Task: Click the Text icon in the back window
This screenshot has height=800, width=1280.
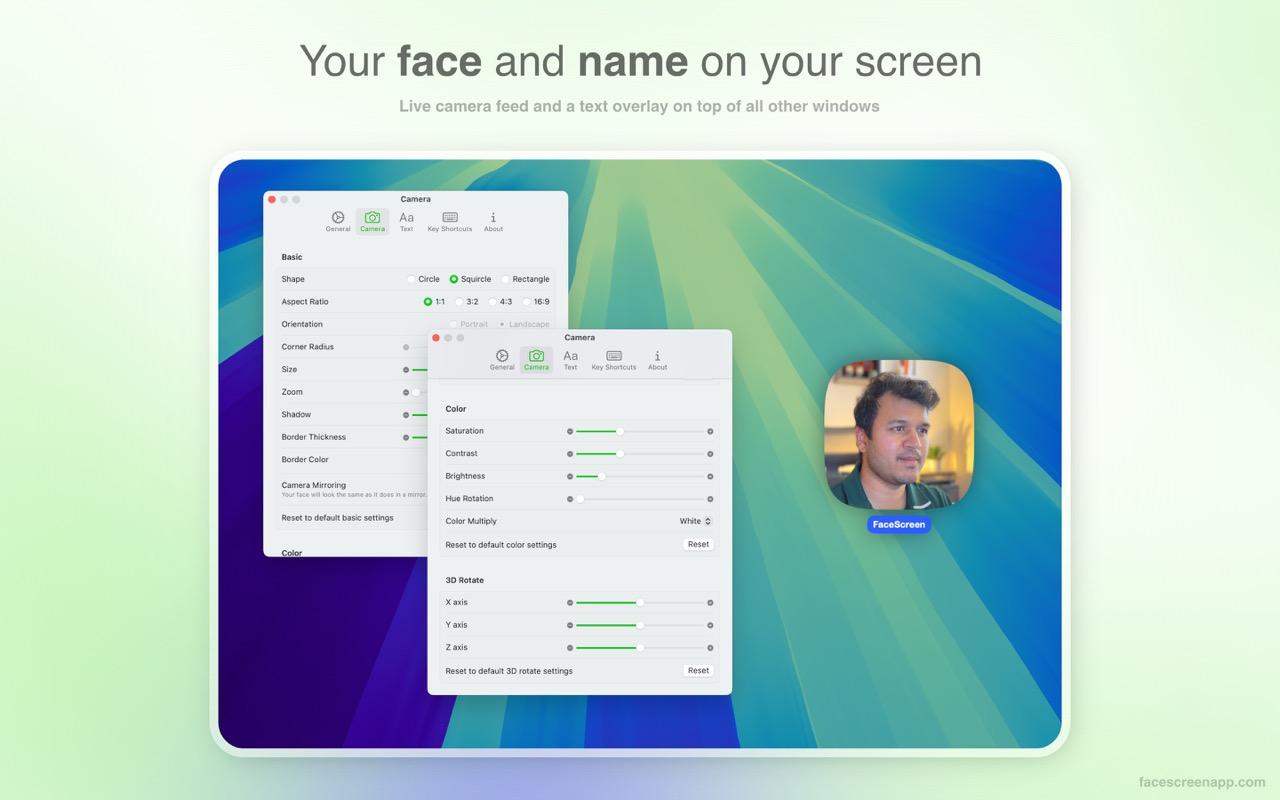Action: [x=406, y=218]
